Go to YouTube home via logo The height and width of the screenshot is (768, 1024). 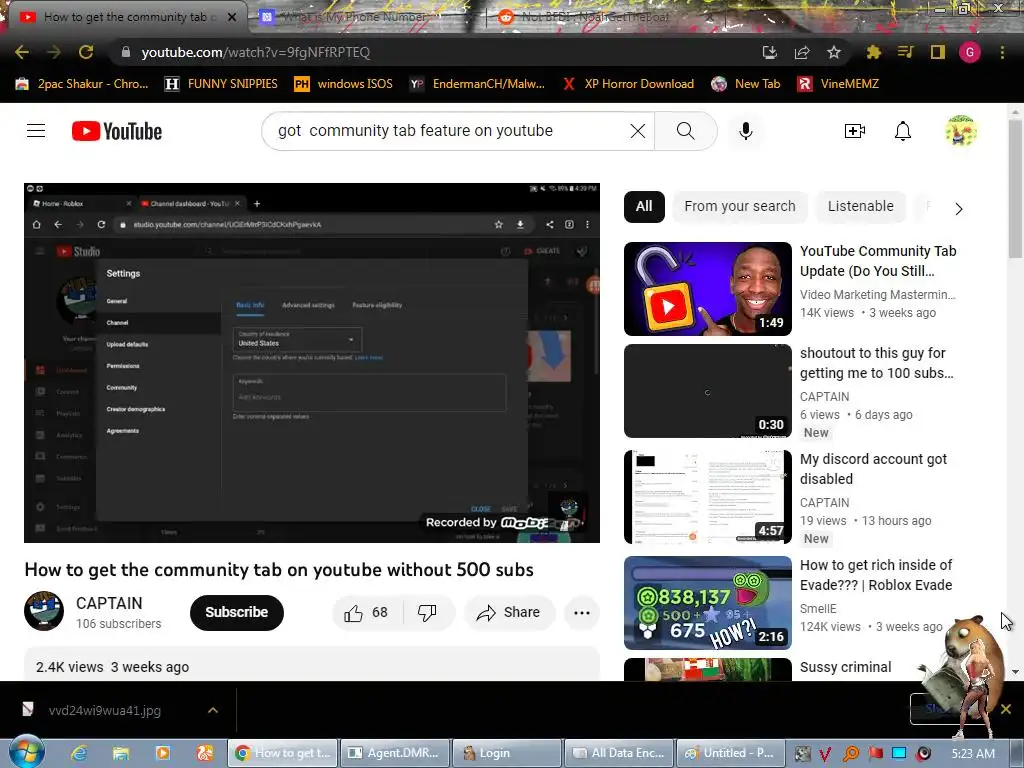tap(117, 131)
